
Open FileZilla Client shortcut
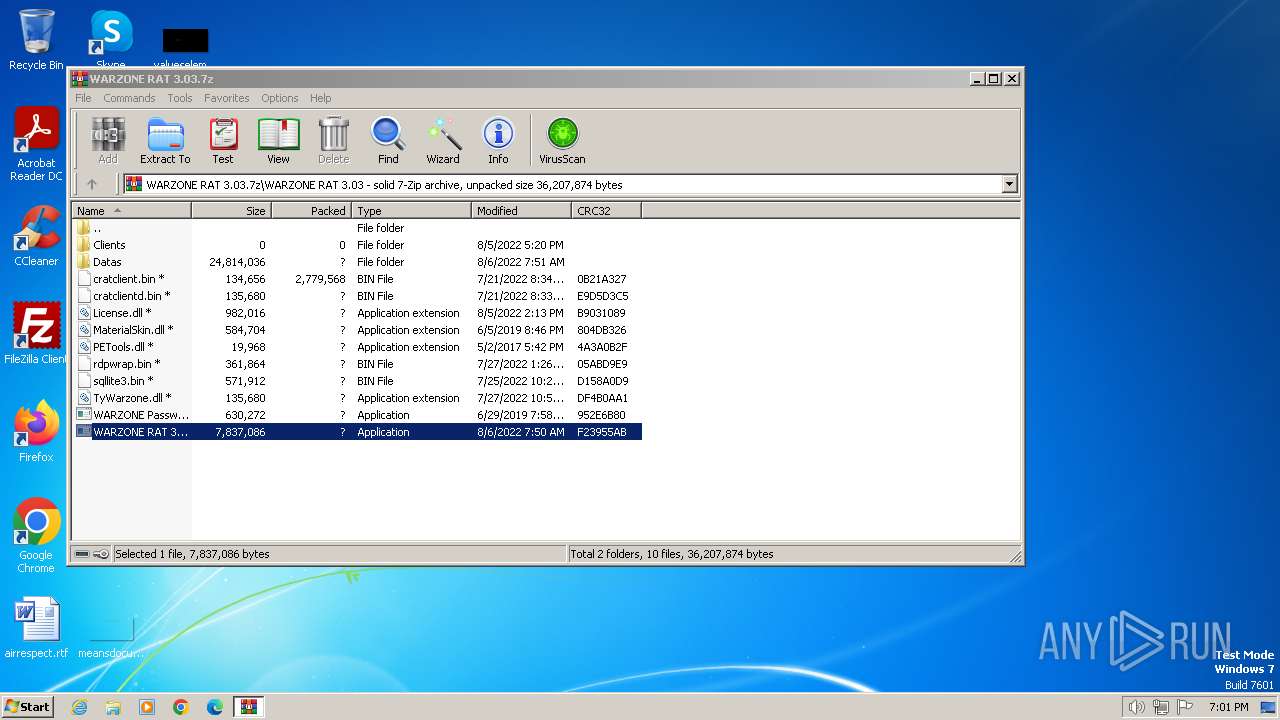point(36,334)
